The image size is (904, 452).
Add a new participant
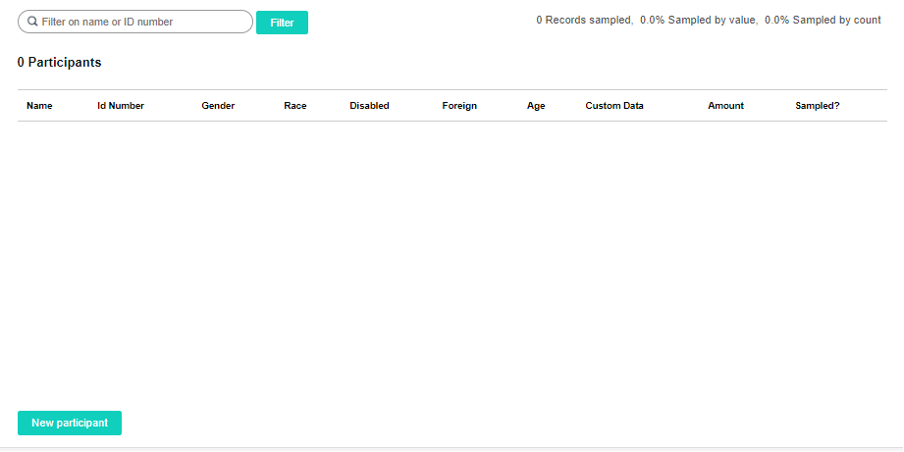(70, 423)
